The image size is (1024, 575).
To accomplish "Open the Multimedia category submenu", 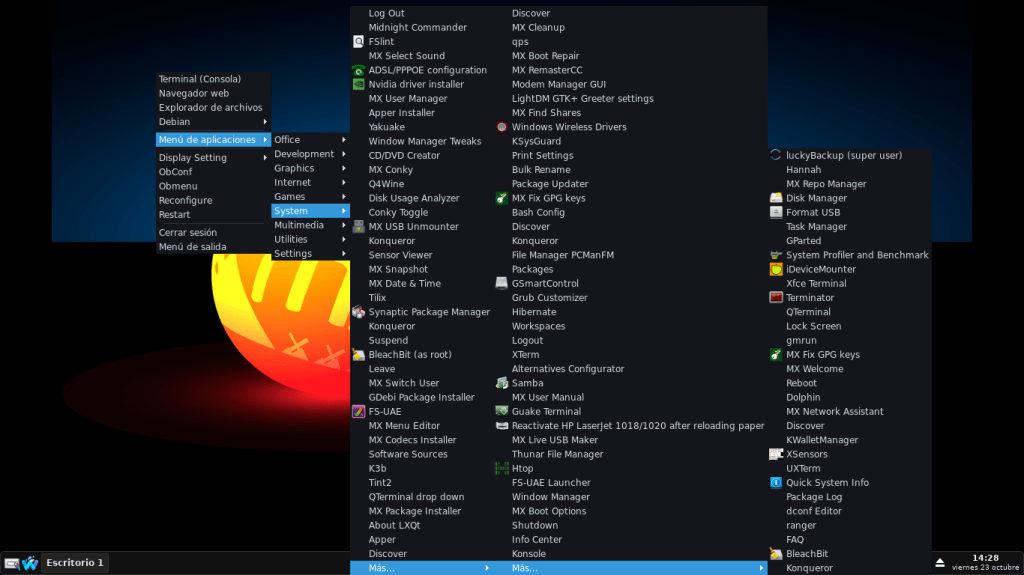I will point(311,225).
